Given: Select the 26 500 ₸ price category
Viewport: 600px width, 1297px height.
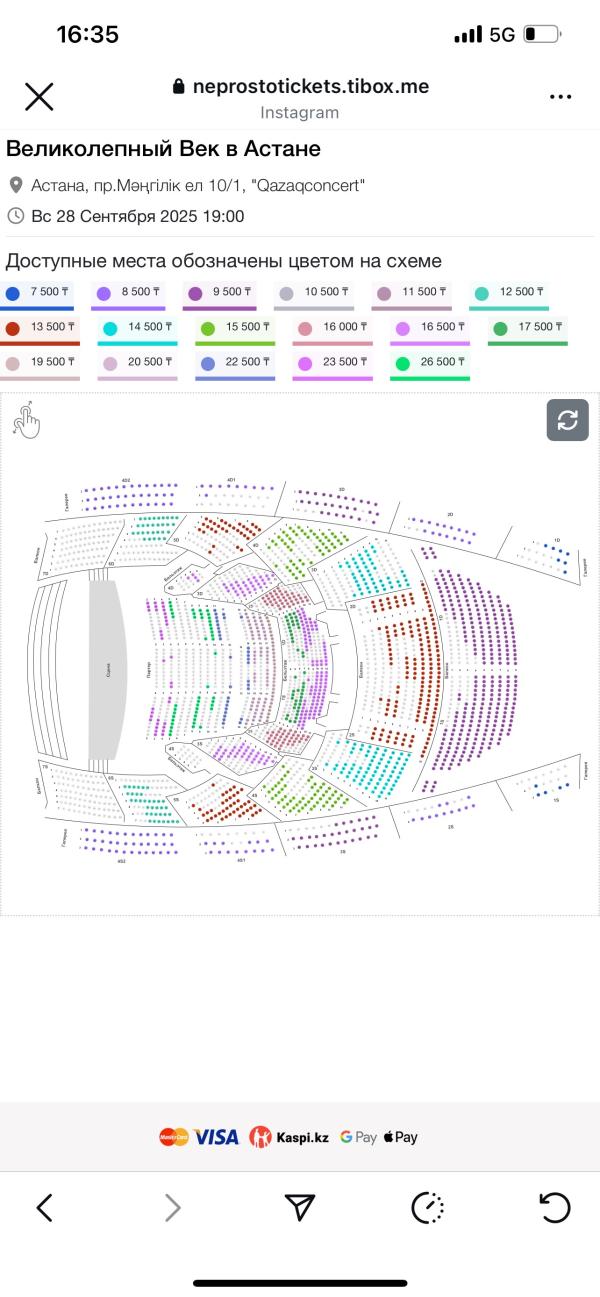Looking at the screenshot, I should tap(431, 365).
